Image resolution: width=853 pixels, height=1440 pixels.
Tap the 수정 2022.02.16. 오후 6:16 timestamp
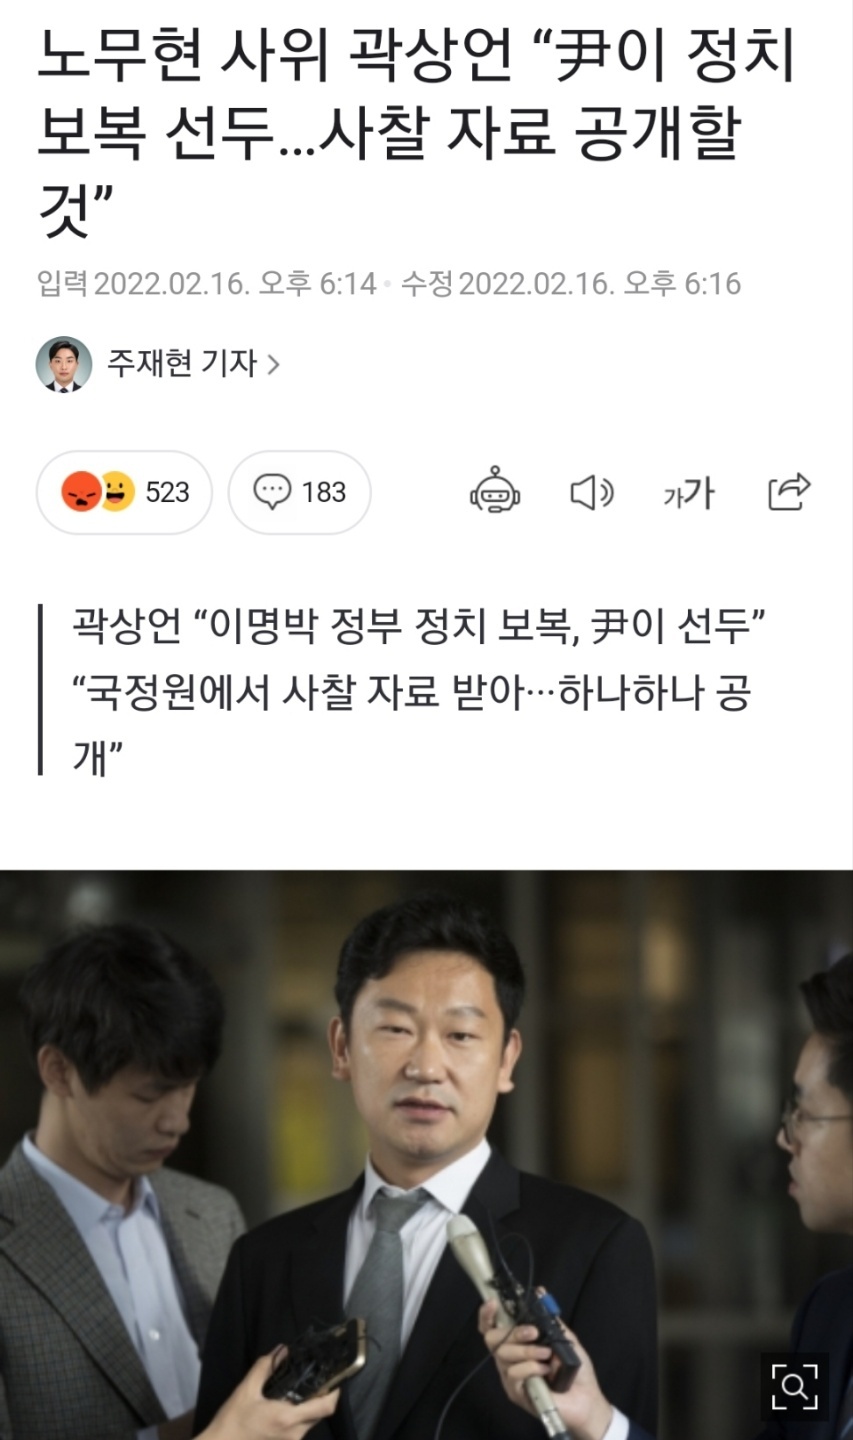pos(571,284)
